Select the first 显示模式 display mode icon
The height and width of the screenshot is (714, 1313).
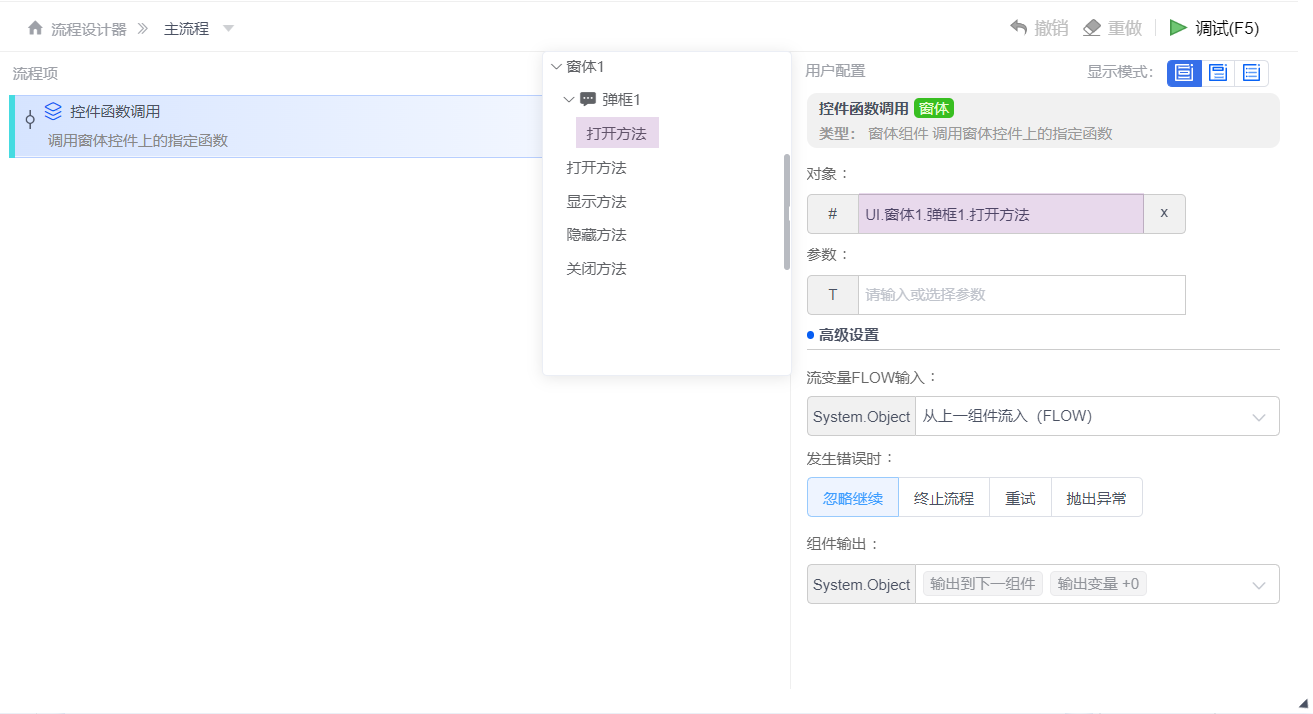pos(1184,73)
